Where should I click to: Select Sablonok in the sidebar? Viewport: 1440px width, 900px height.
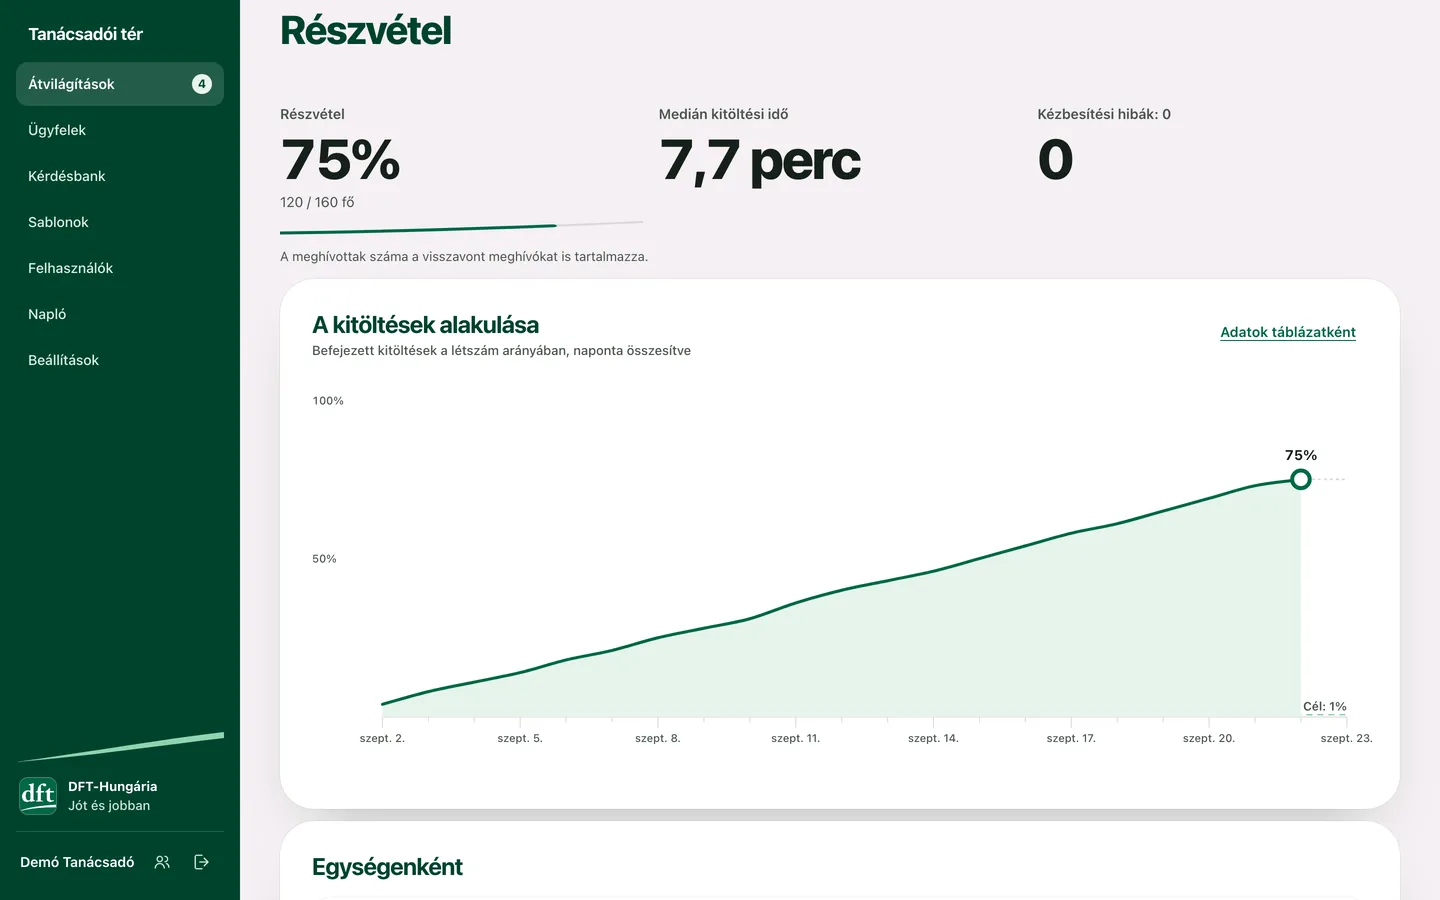click(x=120, y=222)
